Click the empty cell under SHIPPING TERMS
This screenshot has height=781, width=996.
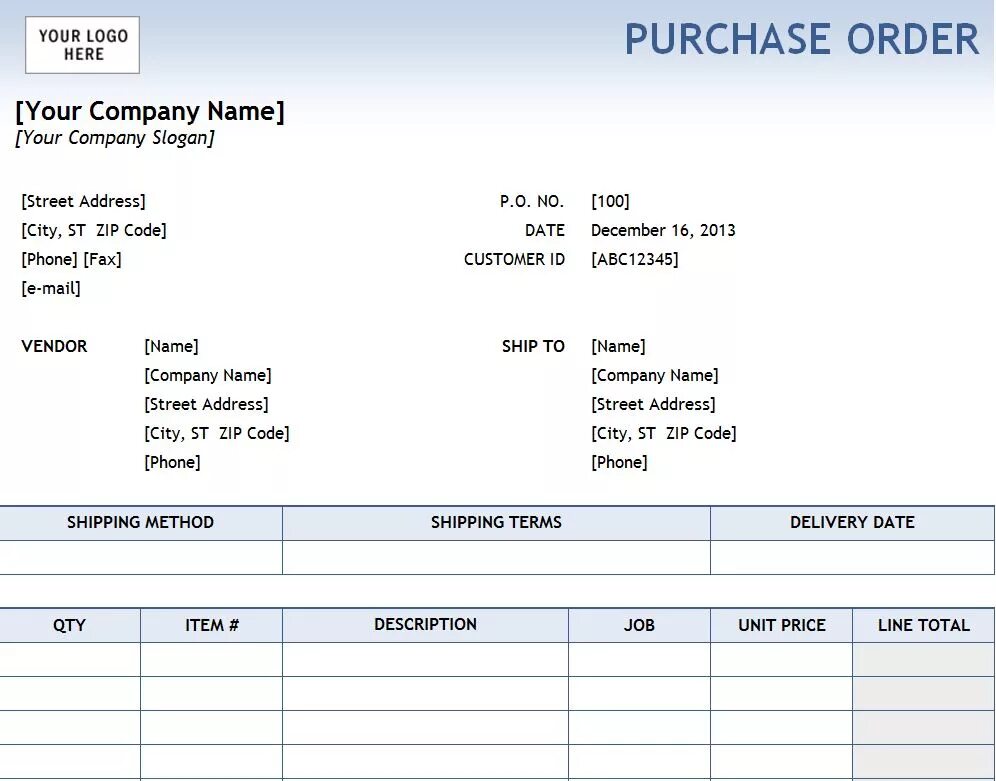pos(496,557)
